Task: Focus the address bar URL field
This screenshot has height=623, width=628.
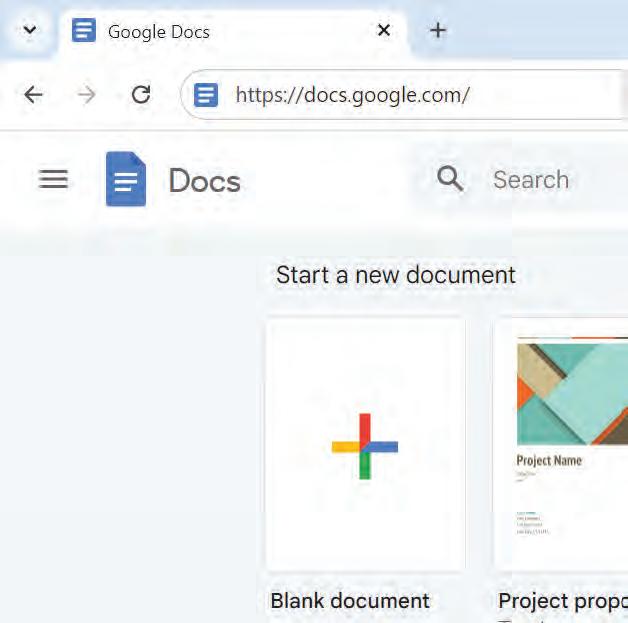Action: pos(405,95)
